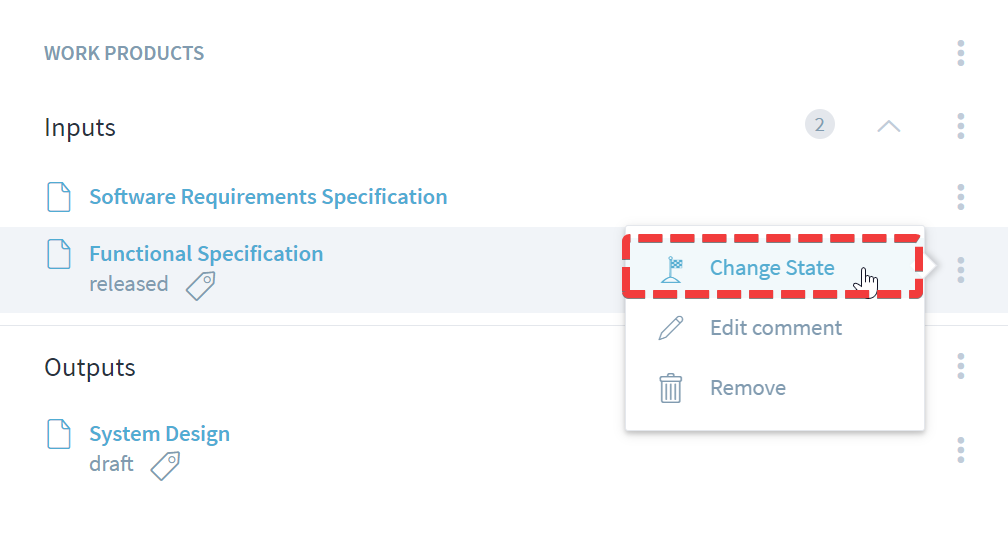
Task: Open the Outputs section three-dot menu
Action: (x=960, y=366)
